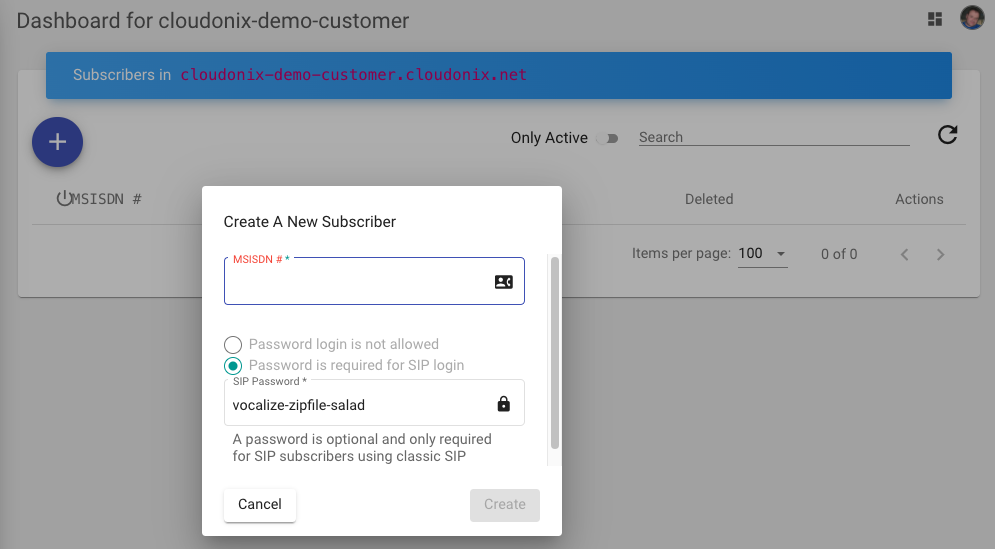
Task: Click the power icon in table header
Action: tap(65, 199)
